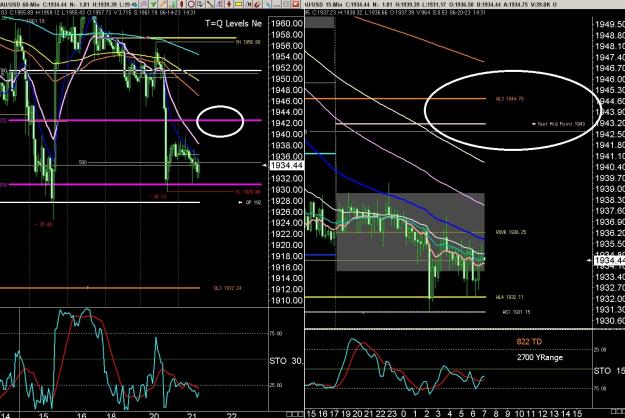This screenshot has width=625, height=418.
Task: Click the 1960.00 price axis label
Action: [287, 24]
